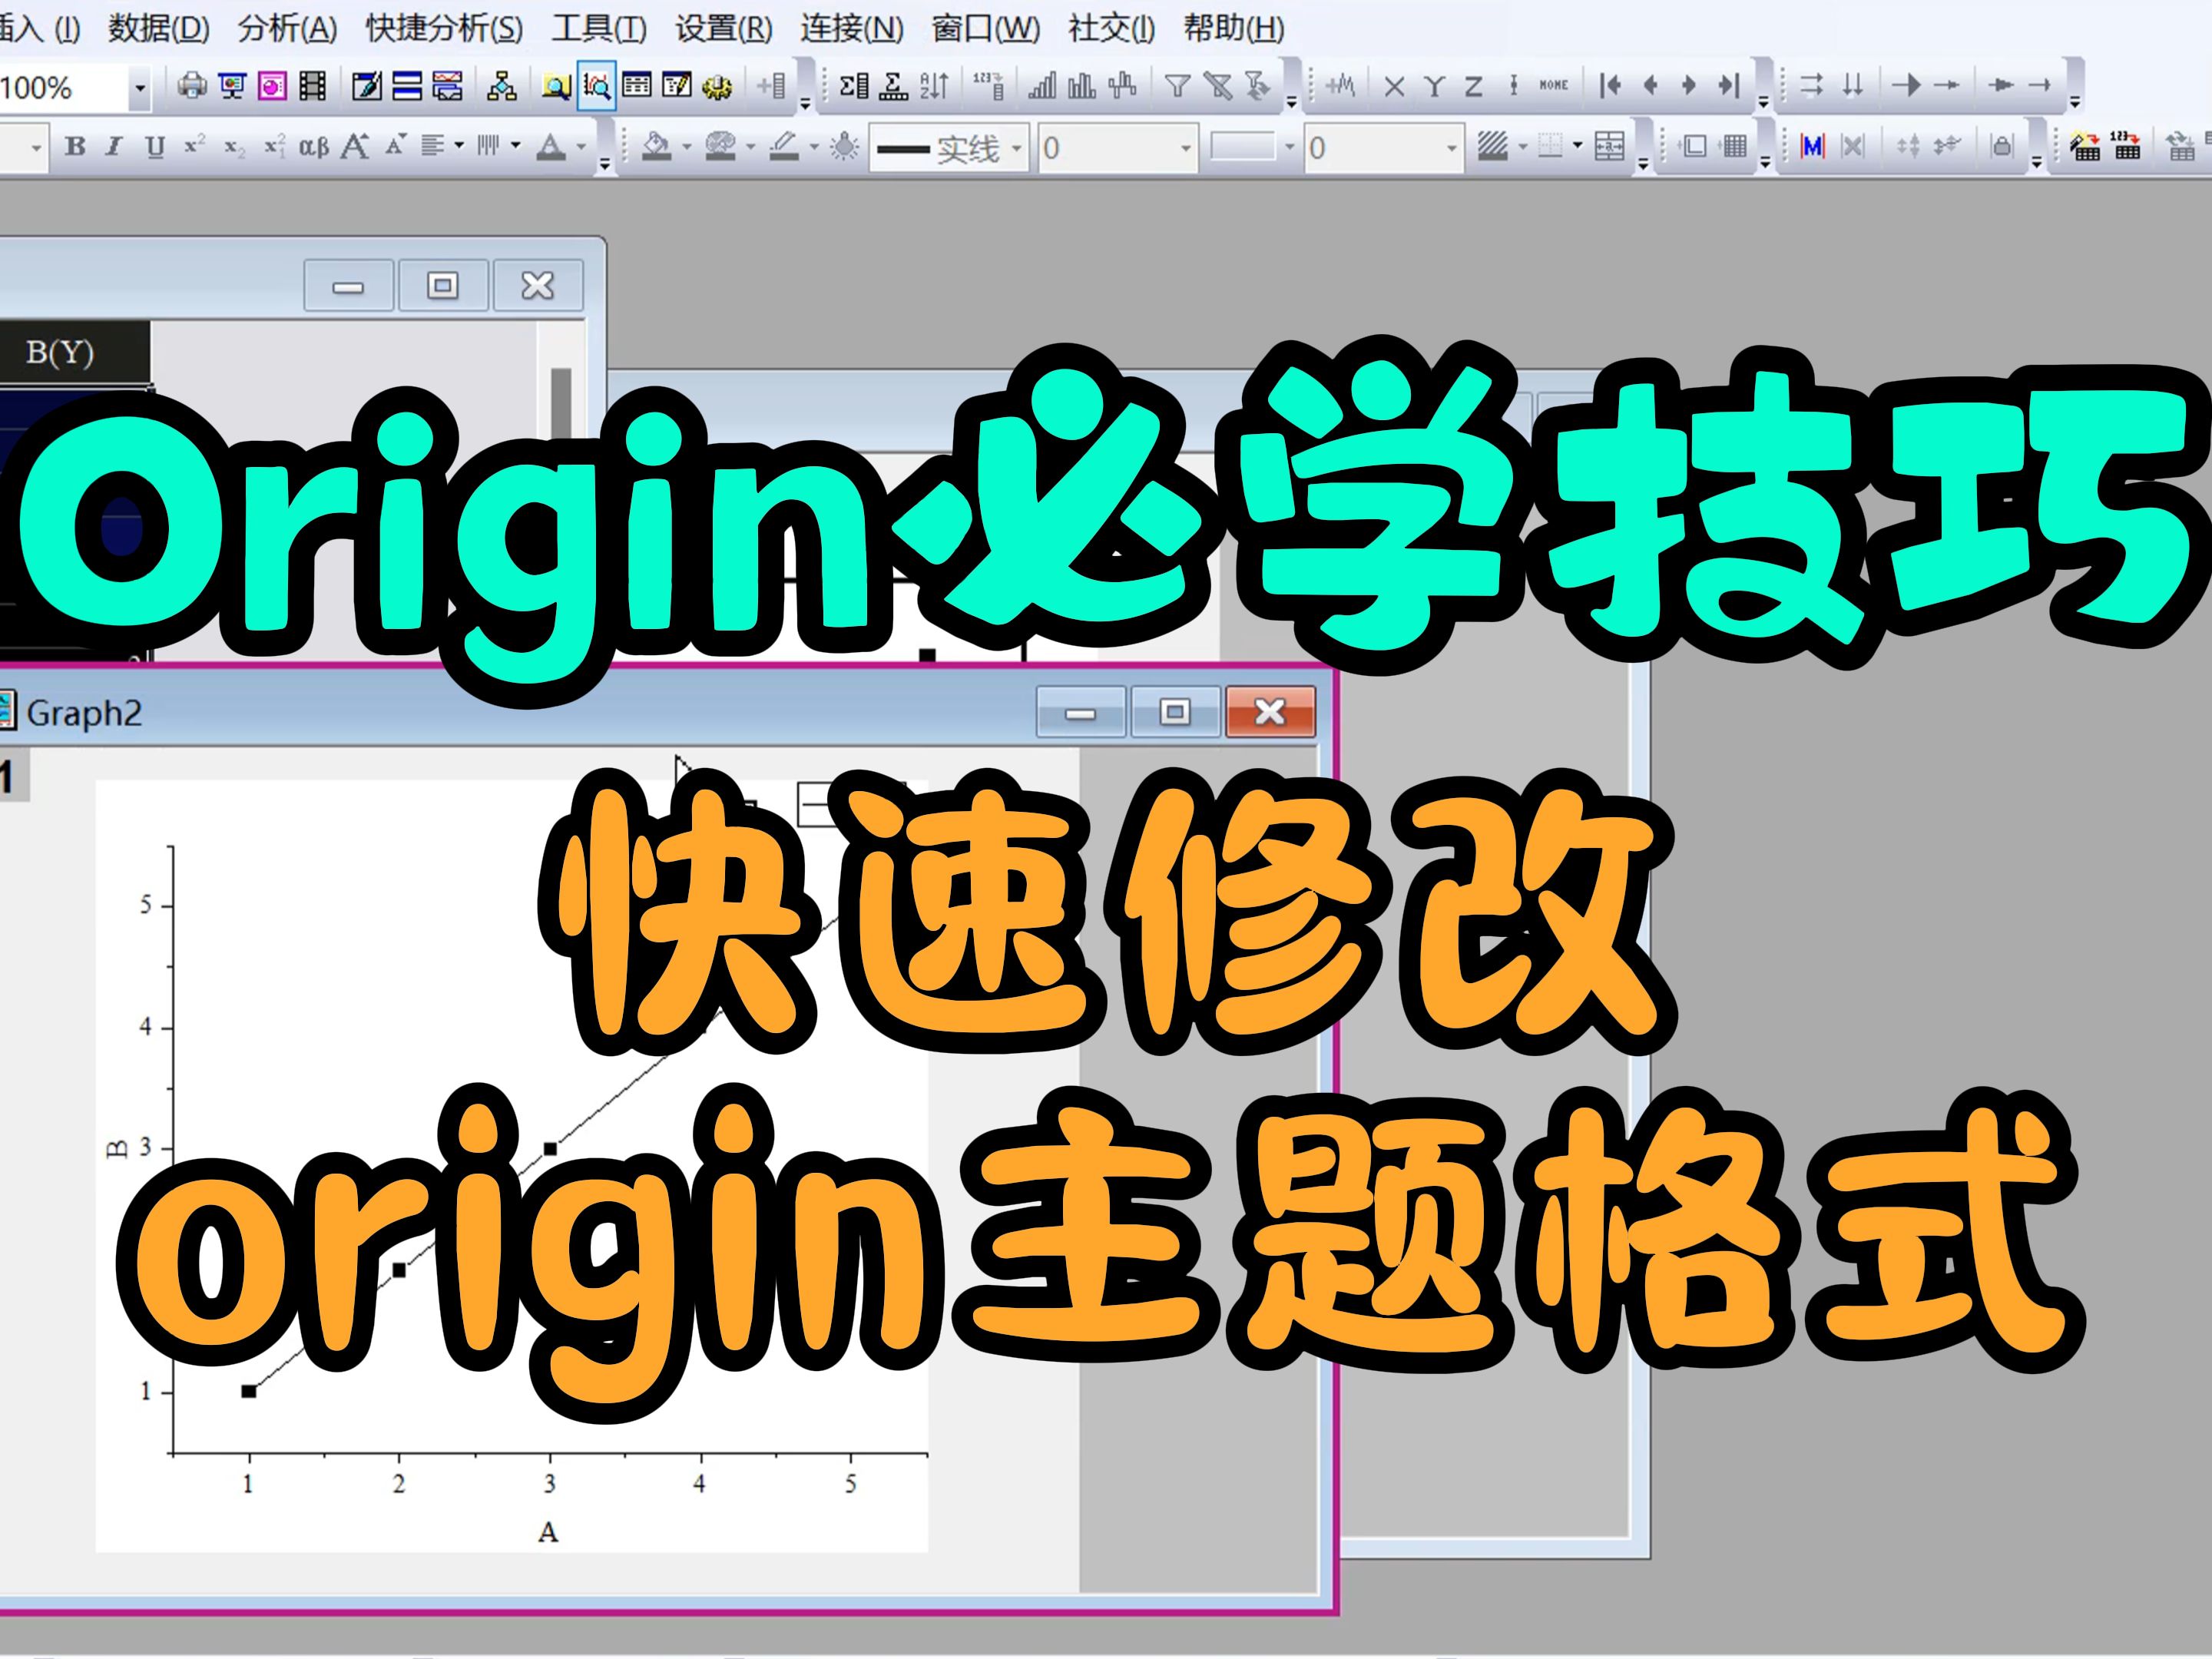2212x1659 pixels.
Task: Click the pink Send Graphs to PowerPoint icon
Action: 272,87
